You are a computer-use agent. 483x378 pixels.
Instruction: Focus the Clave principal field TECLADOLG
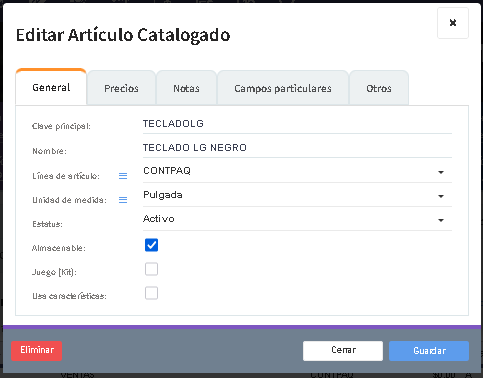point(297,124)
